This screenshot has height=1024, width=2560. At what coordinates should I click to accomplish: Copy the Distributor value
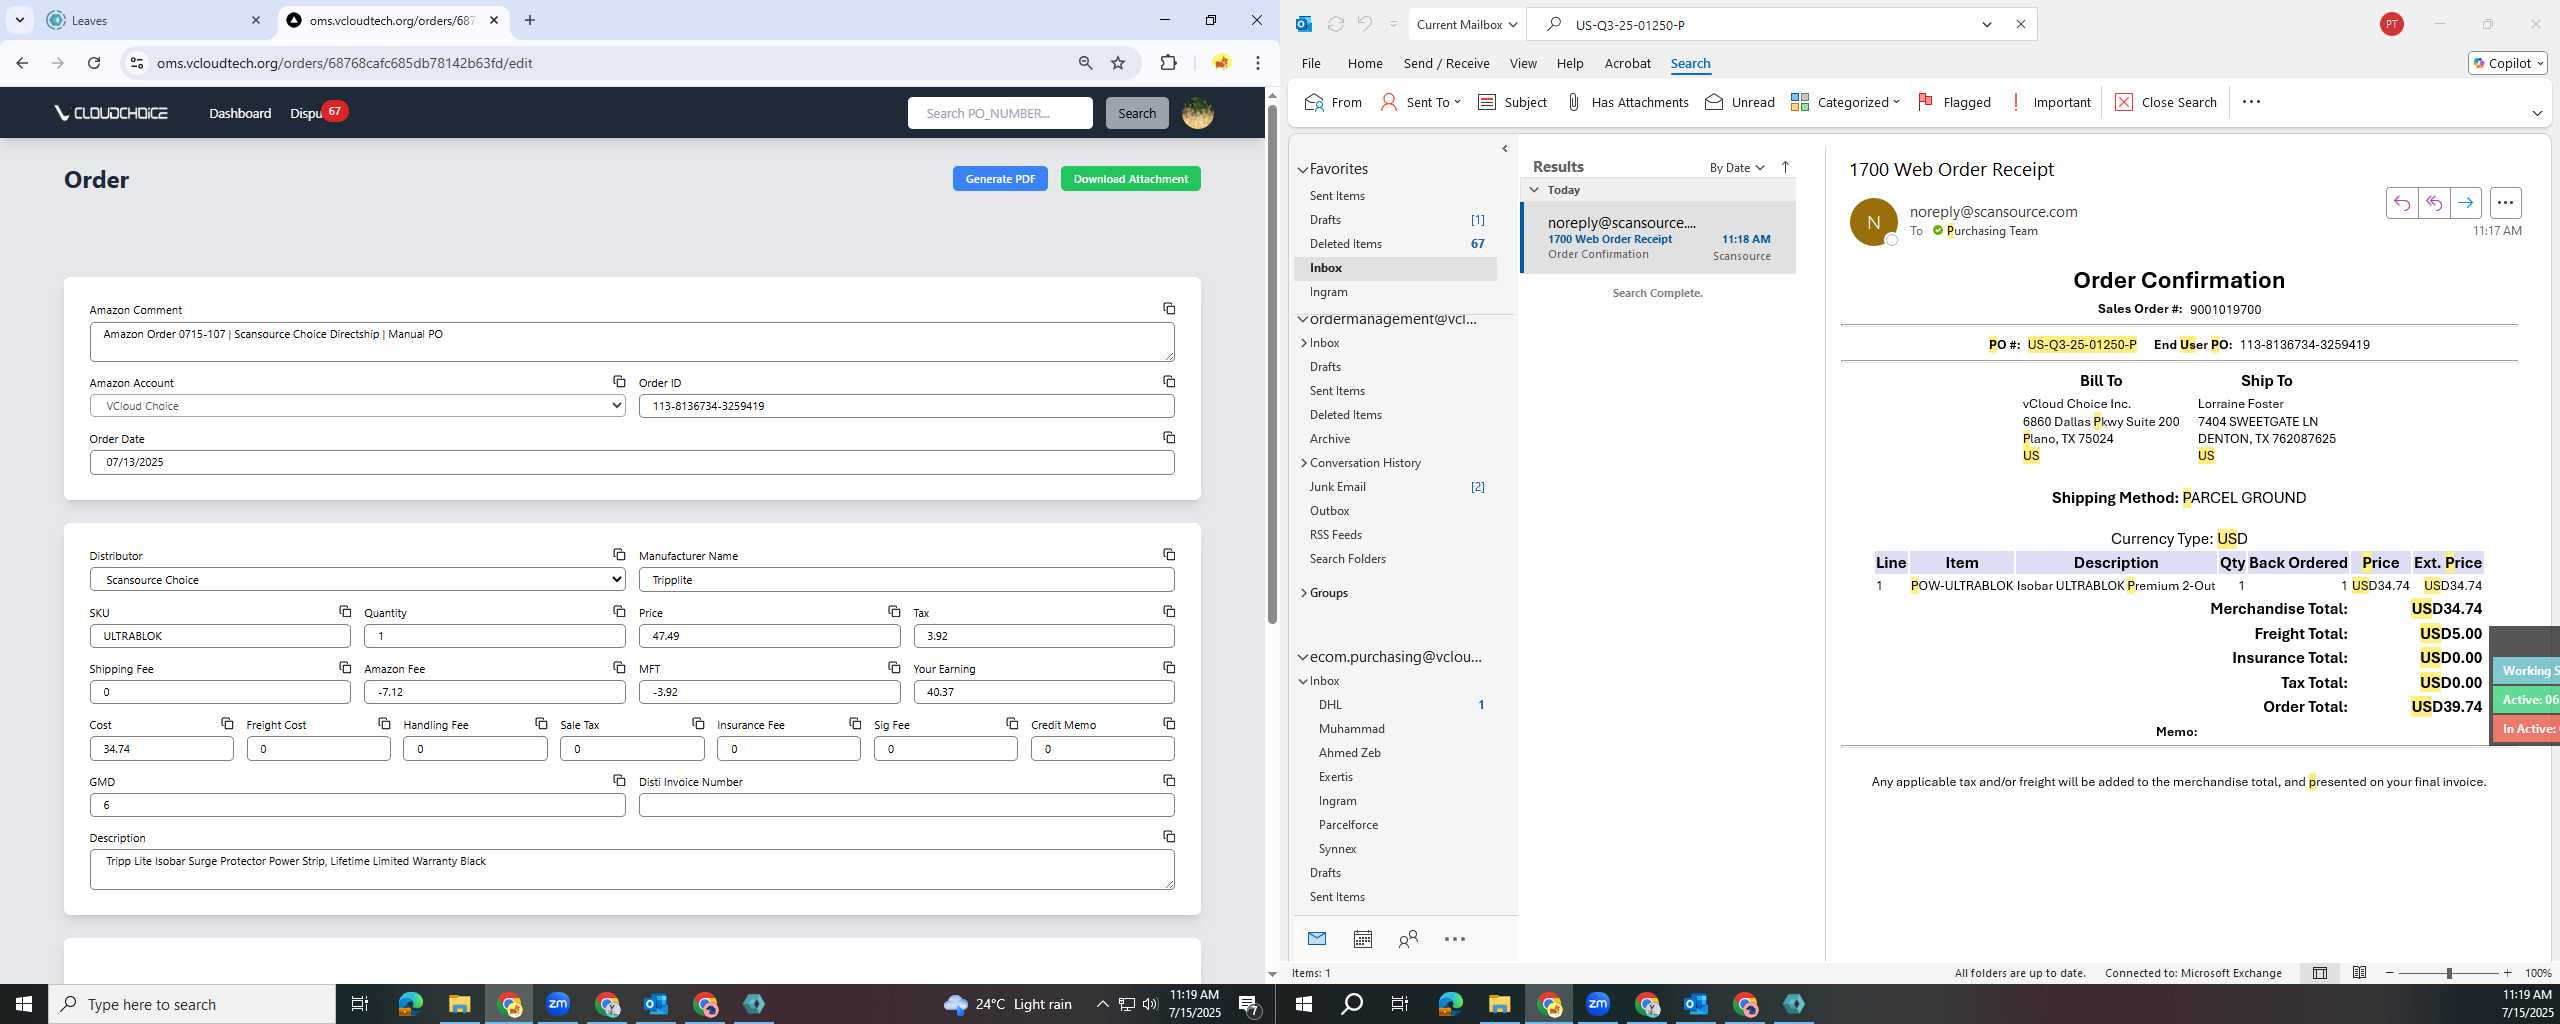[619, 555]
